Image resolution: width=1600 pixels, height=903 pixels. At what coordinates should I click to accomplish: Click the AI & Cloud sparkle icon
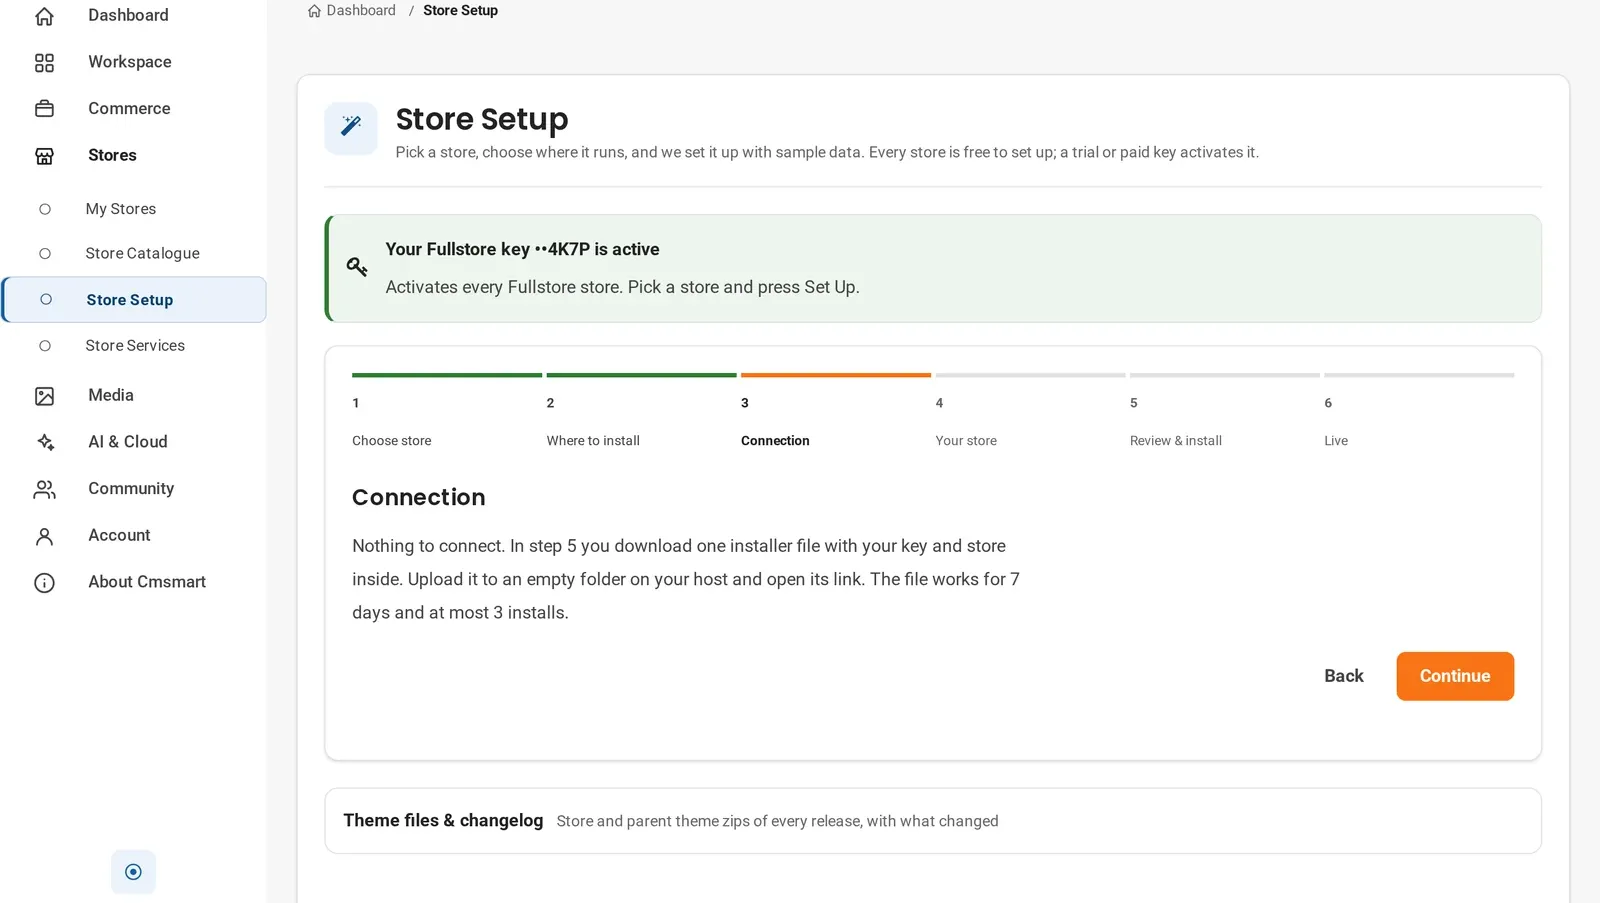[x=44, y=442]
